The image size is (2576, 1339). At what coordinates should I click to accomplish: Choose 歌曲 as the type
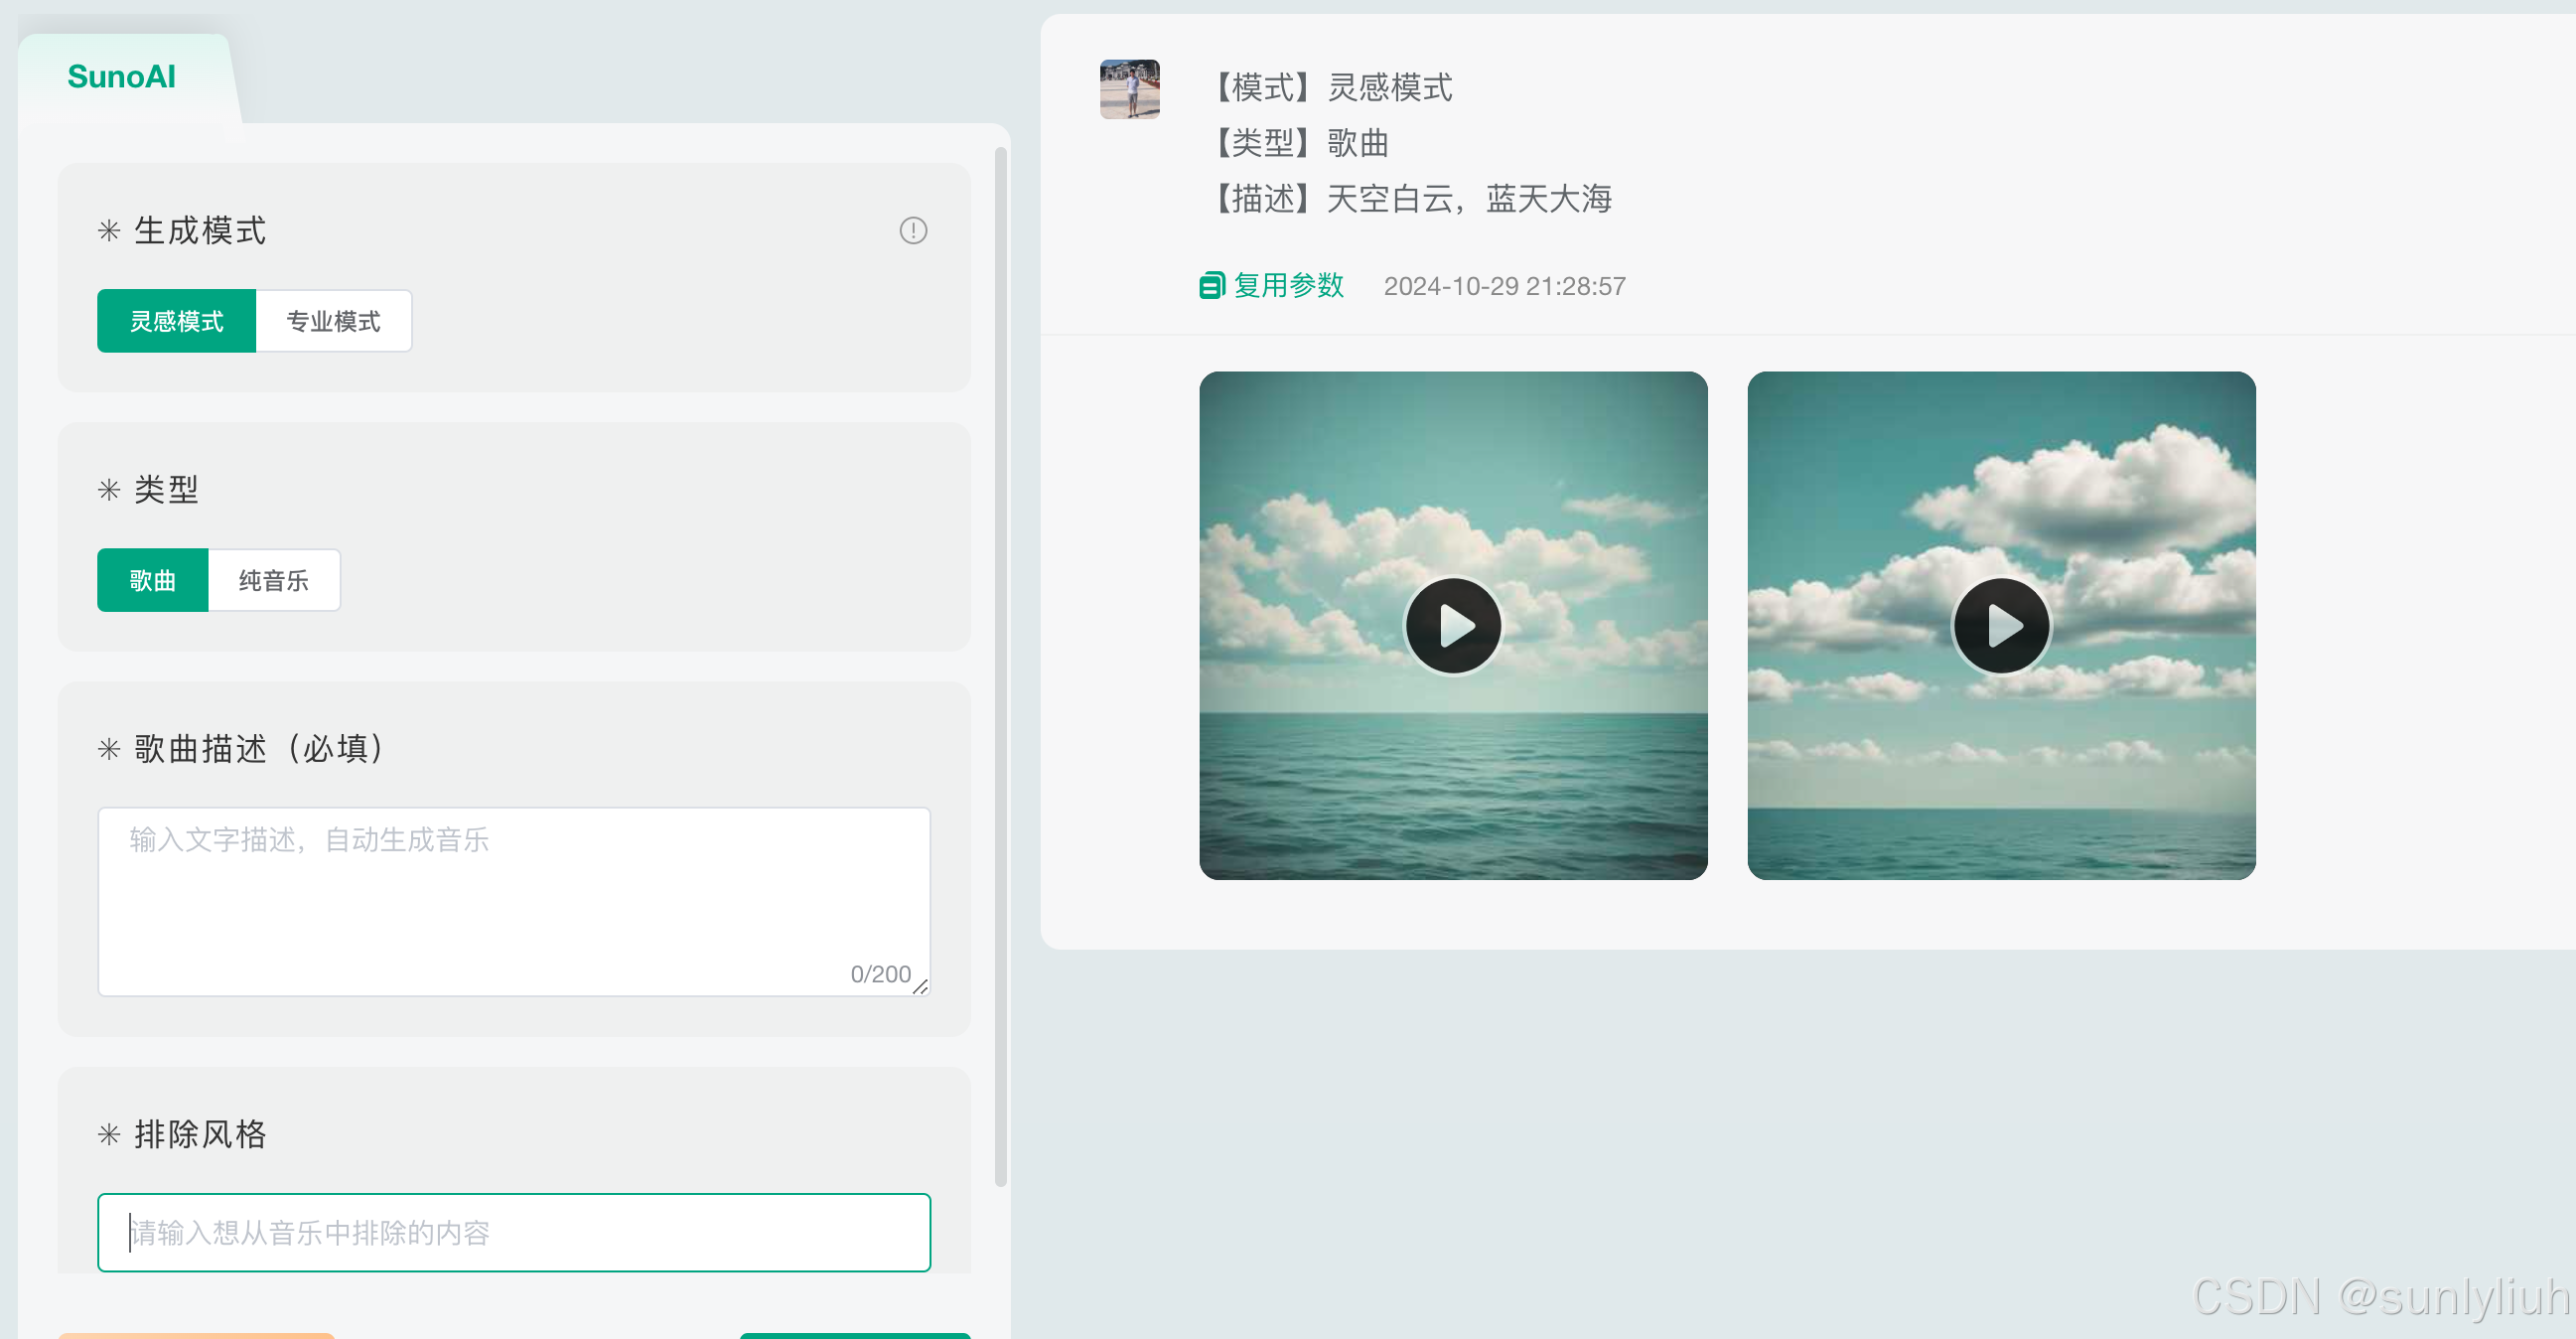coord(152,580)
